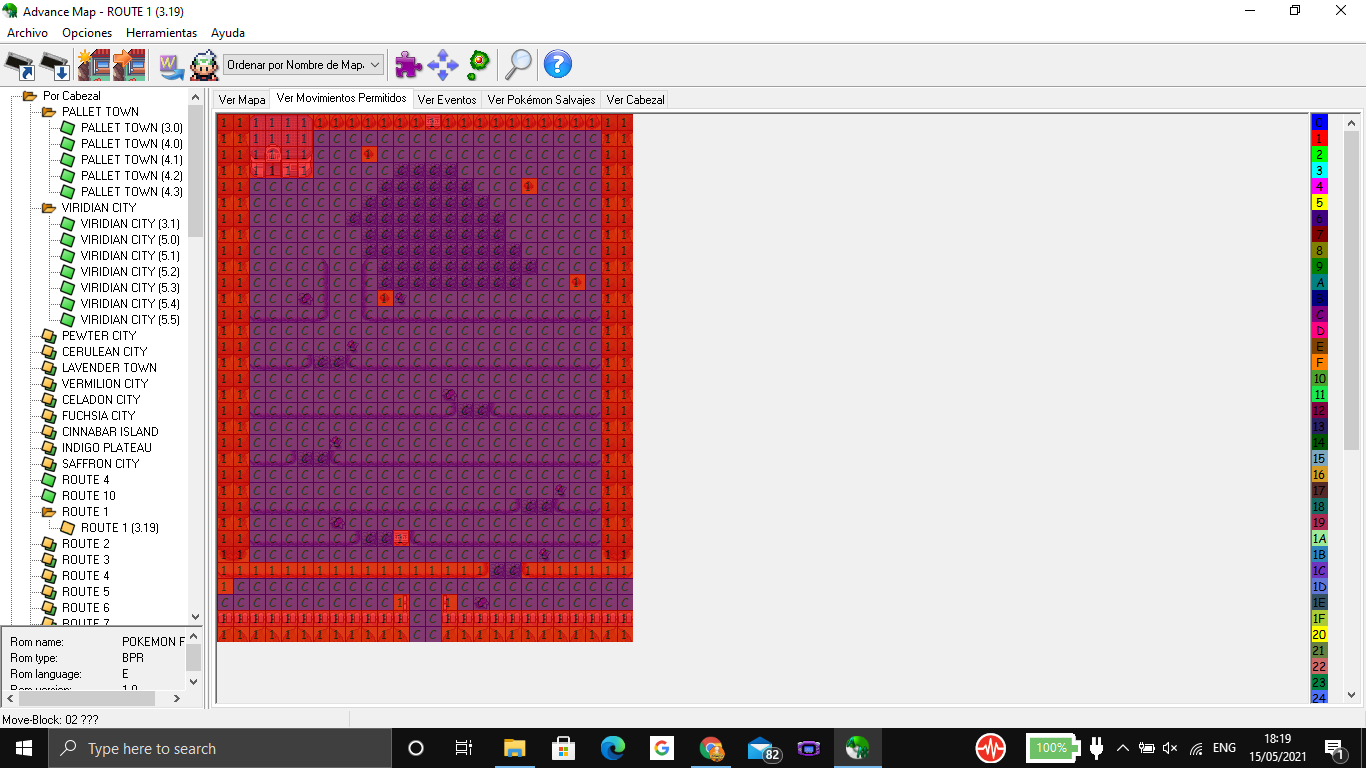
Task: Select movement permission C in the palette
Action: click(1320, 313)
